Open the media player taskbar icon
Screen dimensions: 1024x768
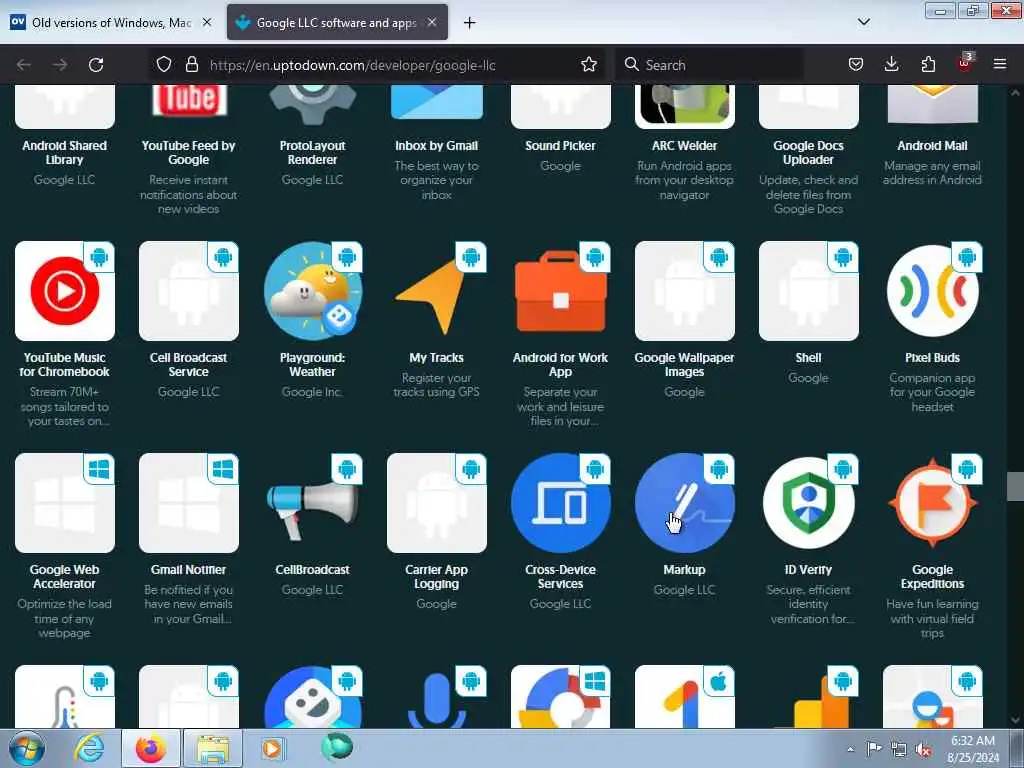[272, 748]
